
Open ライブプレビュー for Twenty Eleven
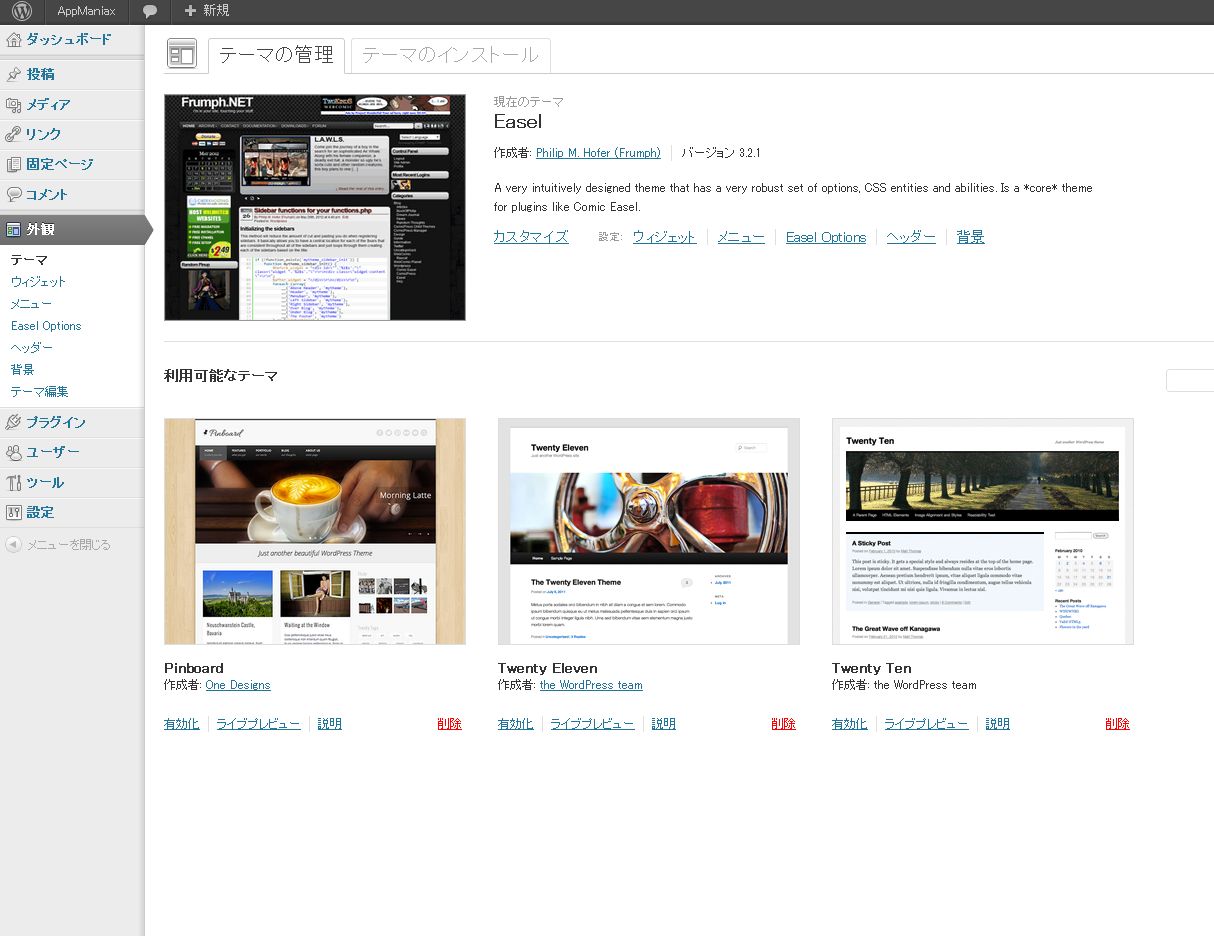click(592, 724)
